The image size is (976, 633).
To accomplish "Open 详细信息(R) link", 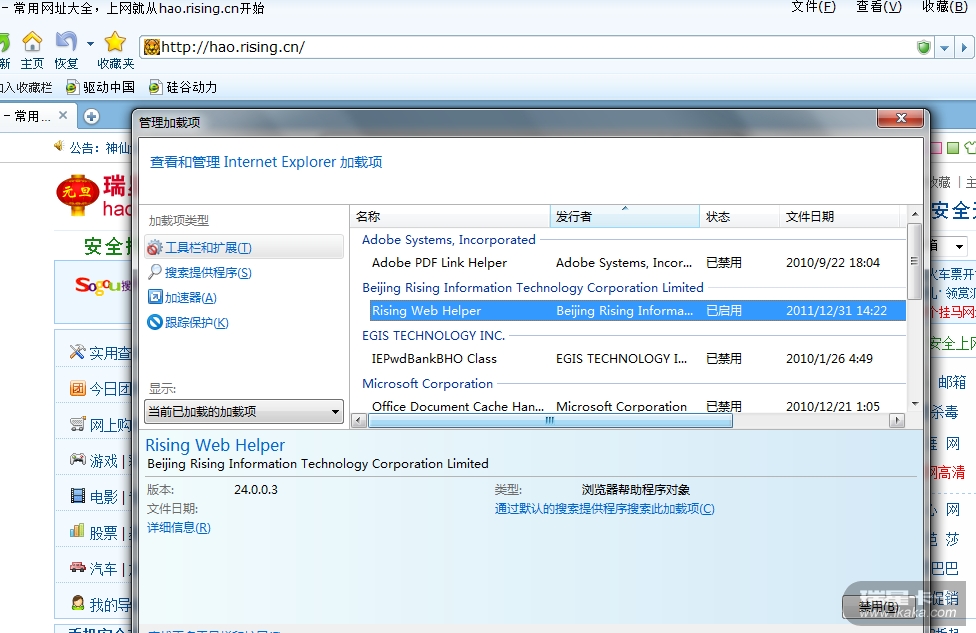I will 179,528.
